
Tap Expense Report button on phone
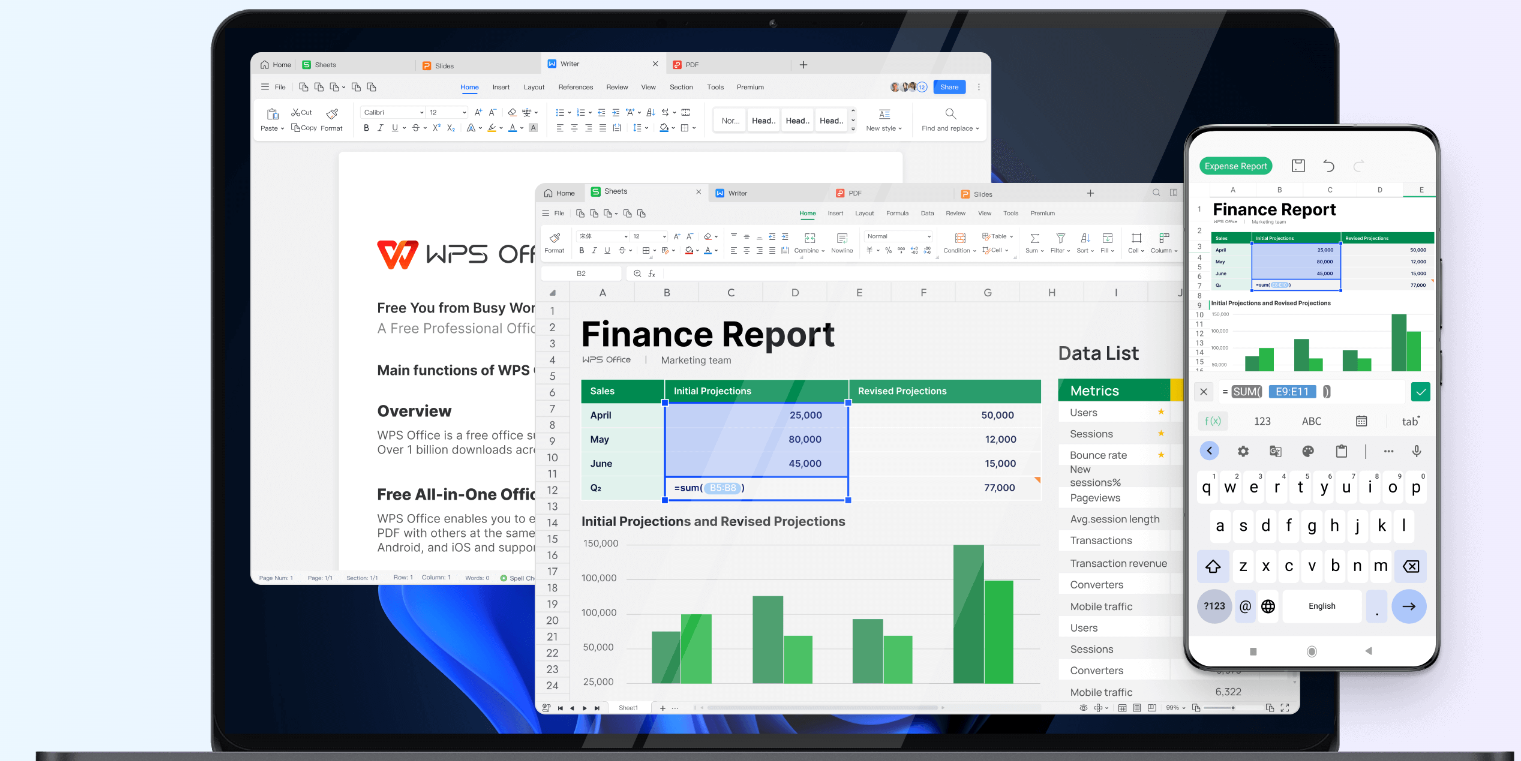click(1235, 166)
